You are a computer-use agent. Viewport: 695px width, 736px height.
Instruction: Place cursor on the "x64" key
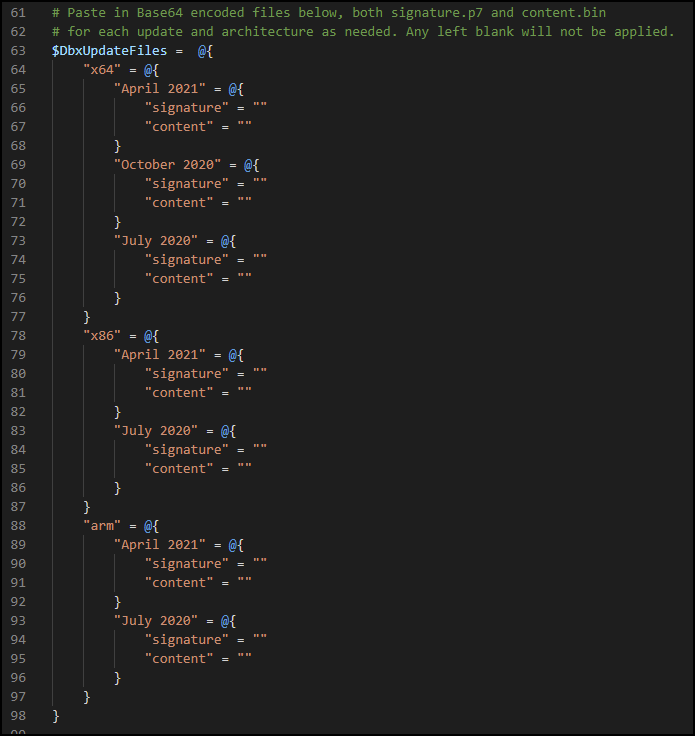point(102,70)
